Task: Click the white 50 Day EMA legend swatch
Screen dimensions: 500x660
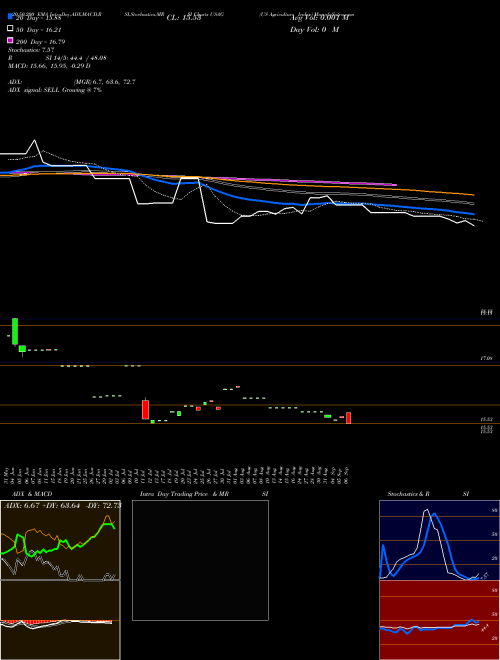Action: click(x=10, y=29)
